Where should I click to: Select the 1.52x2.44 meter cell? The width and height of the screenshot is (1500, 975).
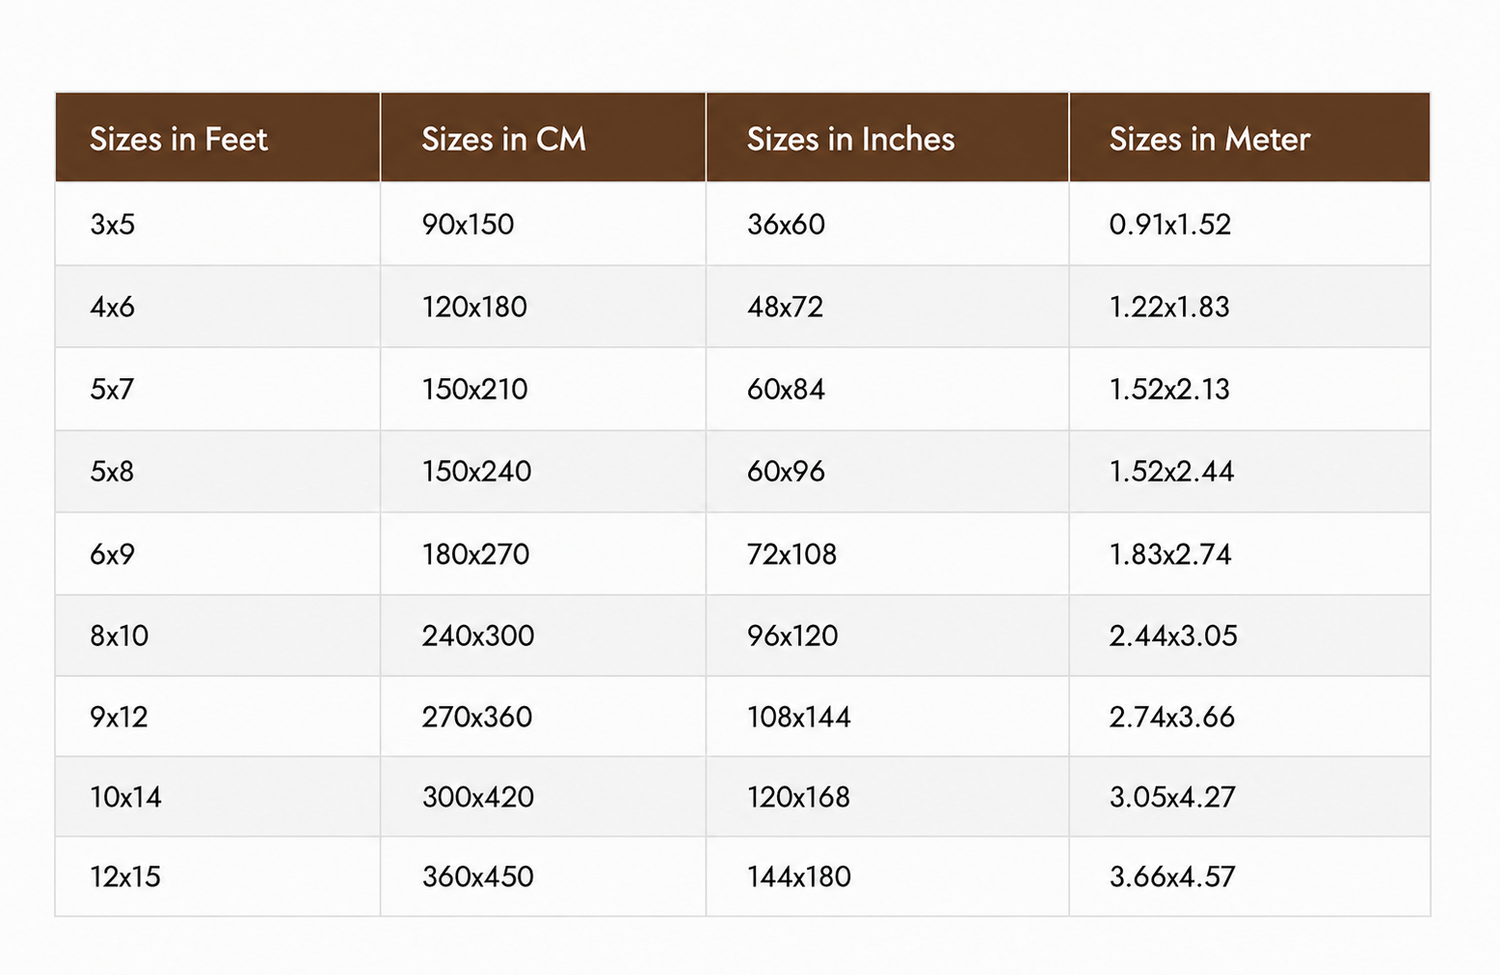click(1250, 472)
